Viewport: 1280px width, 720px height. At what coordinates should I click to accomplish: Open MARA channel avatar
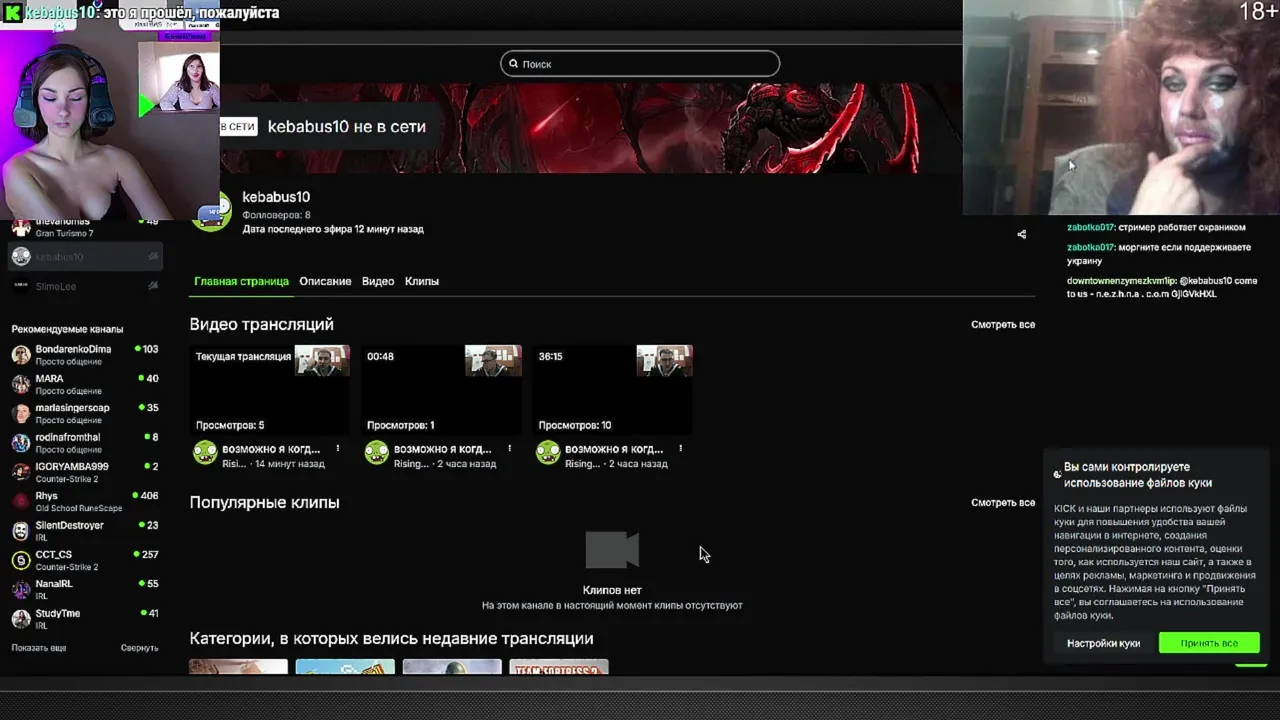pyautogui.click(x=21, y=384)
